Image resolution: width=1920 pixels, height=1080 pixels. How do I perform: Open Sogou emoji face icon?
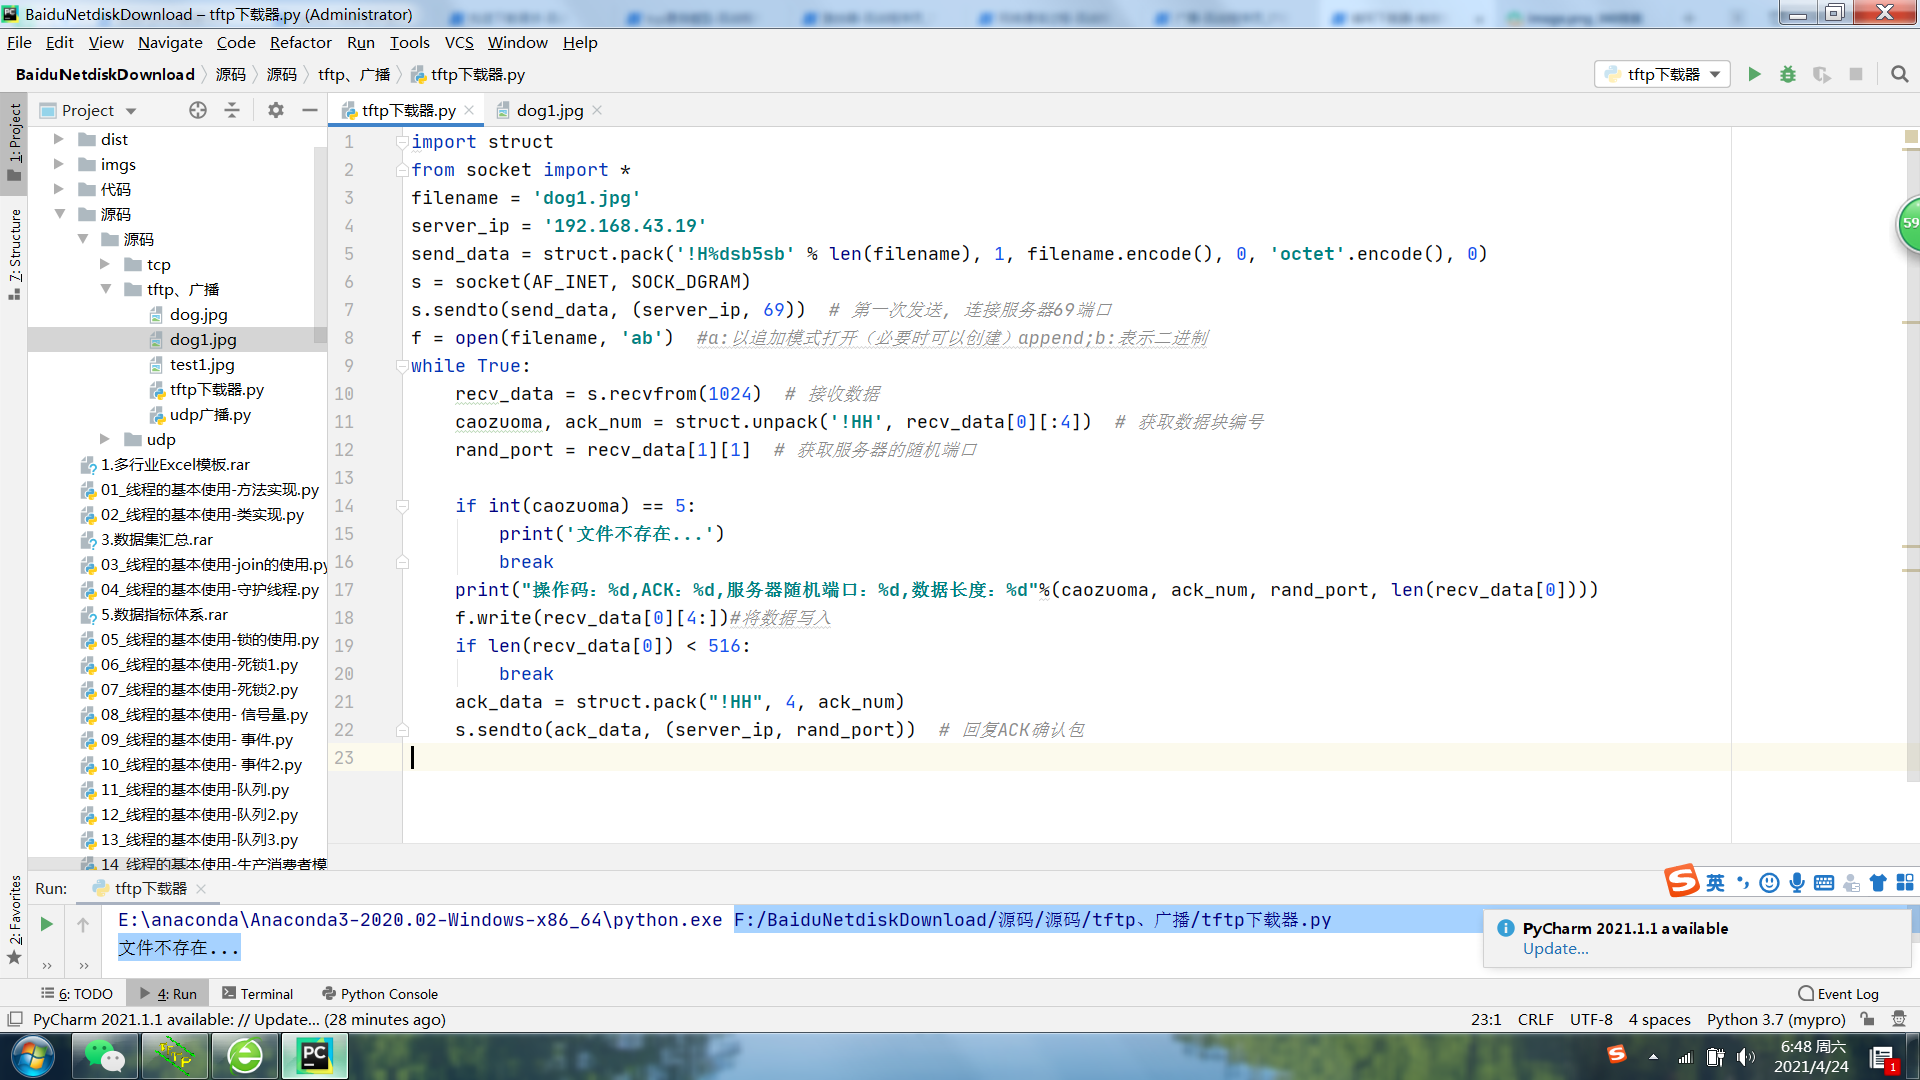[1769, 882]
